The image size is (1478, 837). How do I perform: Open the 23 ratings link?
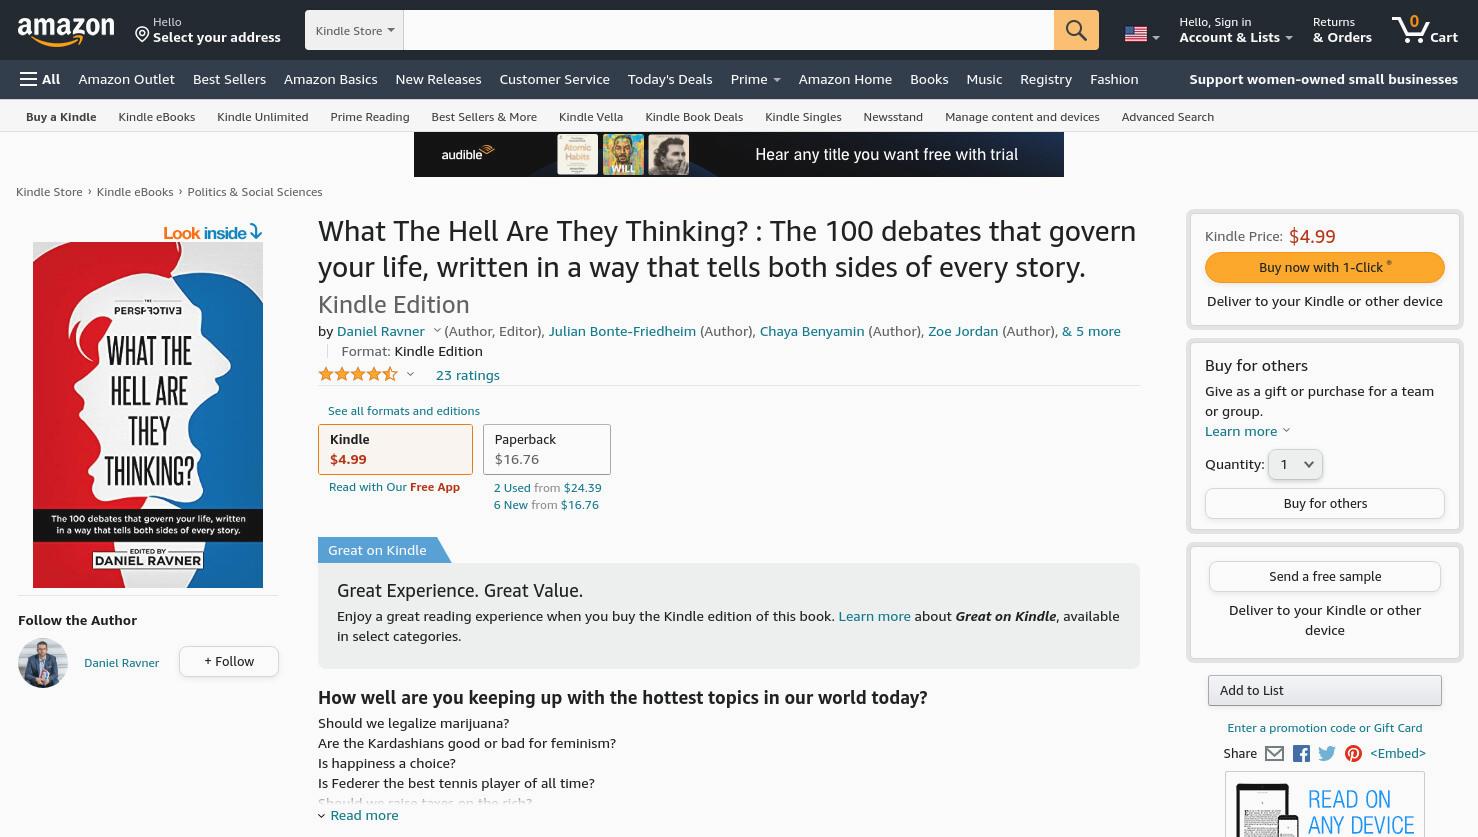point(467,375)
